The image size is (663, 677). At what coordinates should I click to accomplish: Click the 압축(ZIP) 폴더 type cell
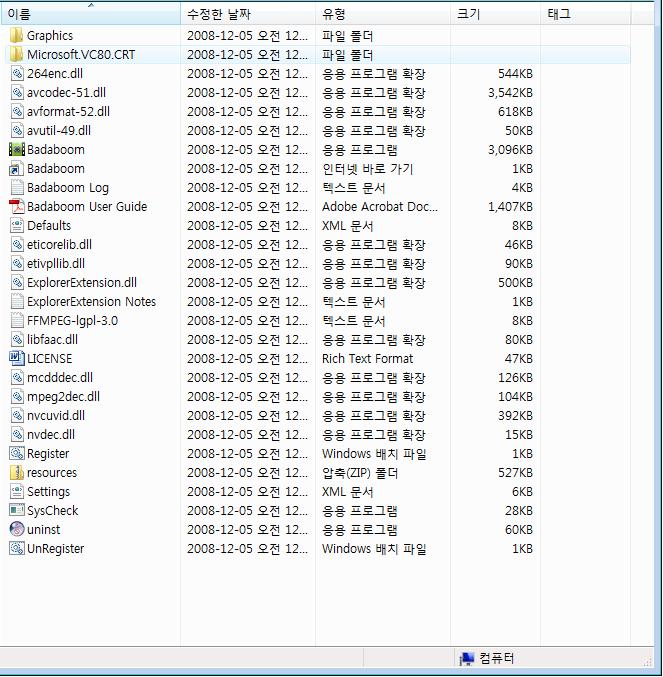(x=360, y=473)
